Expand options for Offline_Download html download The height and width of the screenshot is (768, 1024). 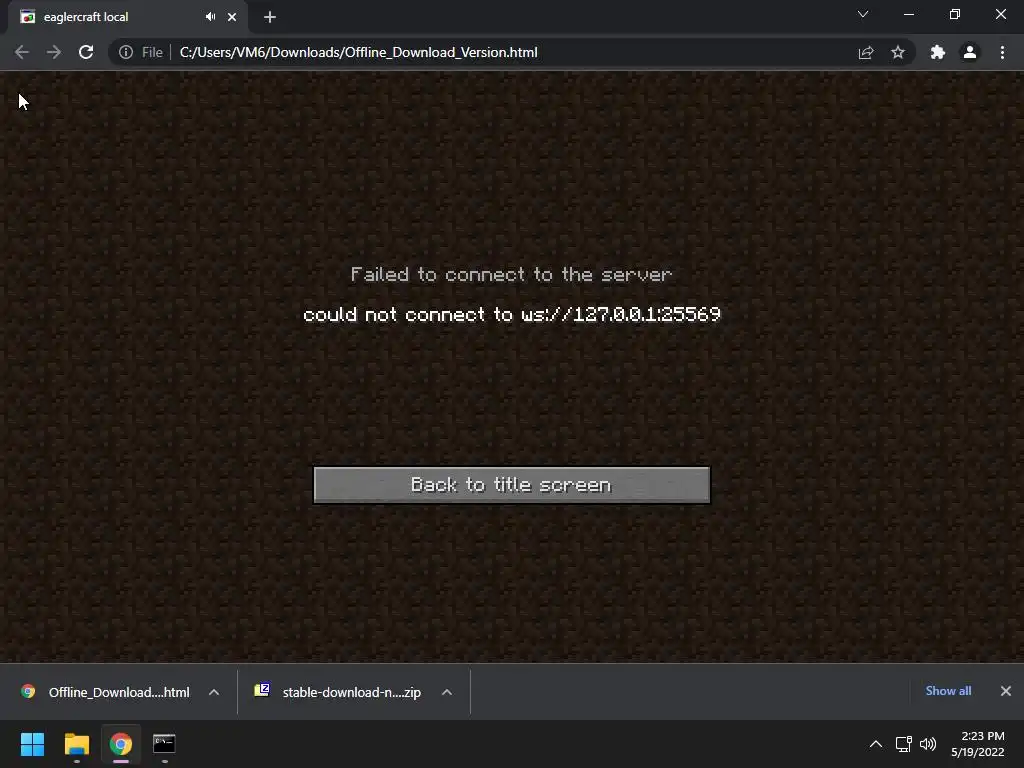click(x=214, y=692)
